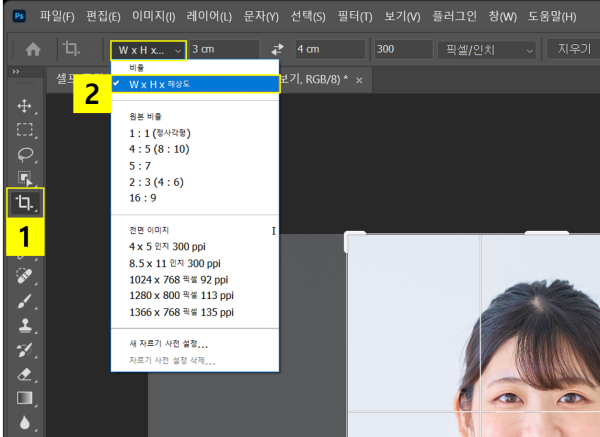Select the Lasso tool

pos(25,154)
